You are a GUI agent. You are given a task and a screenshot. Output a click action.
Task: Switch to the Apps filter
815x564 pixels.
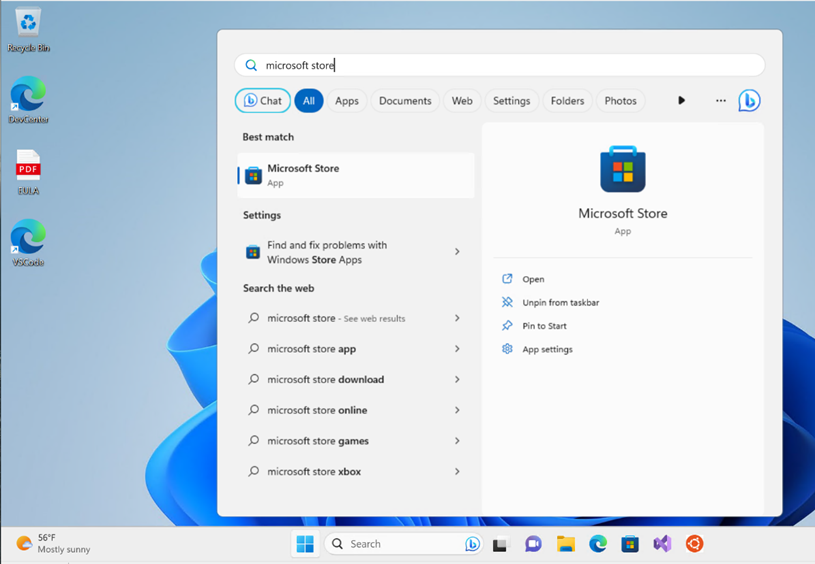(x=347, y=101)
